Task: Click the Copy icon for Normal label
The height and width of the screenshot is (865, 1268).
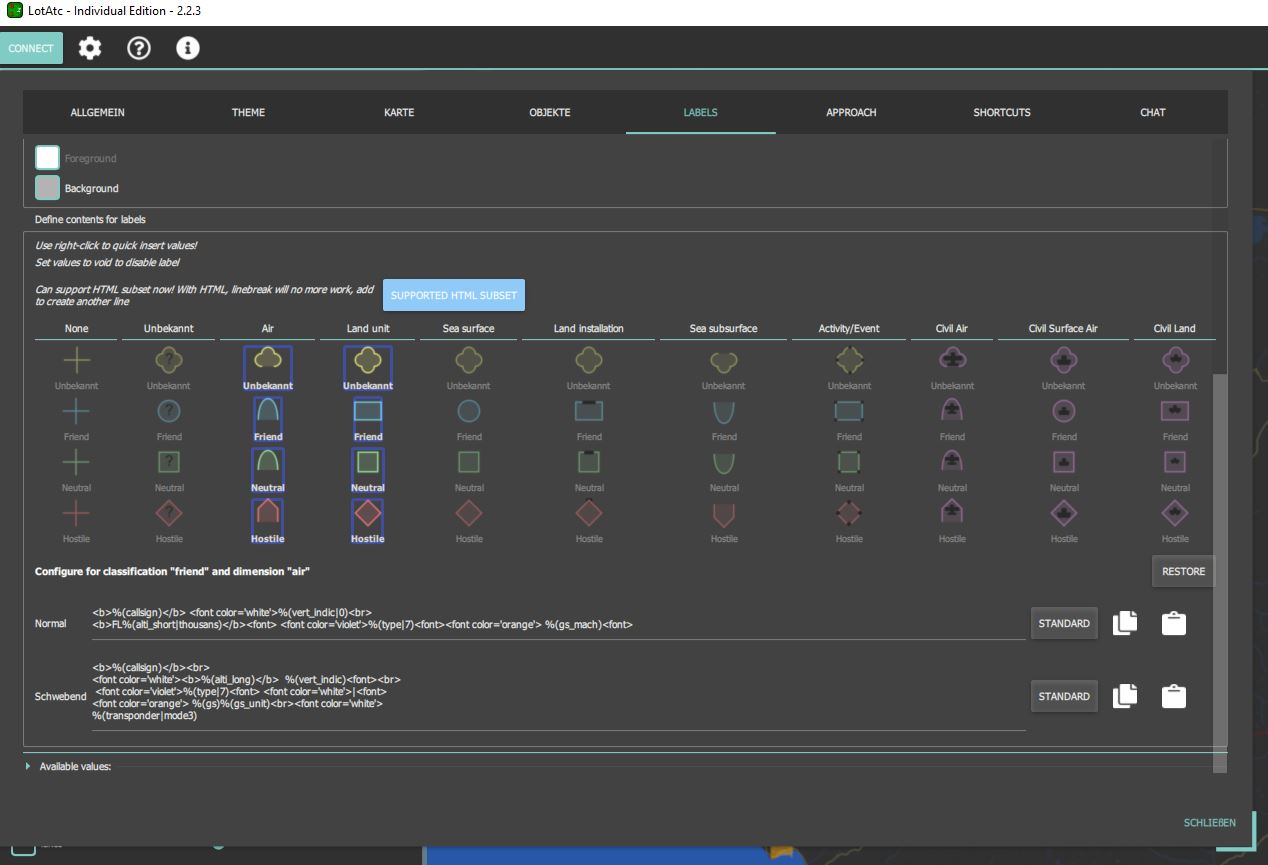Action: pyautogui.click(x=1125, y=623)
